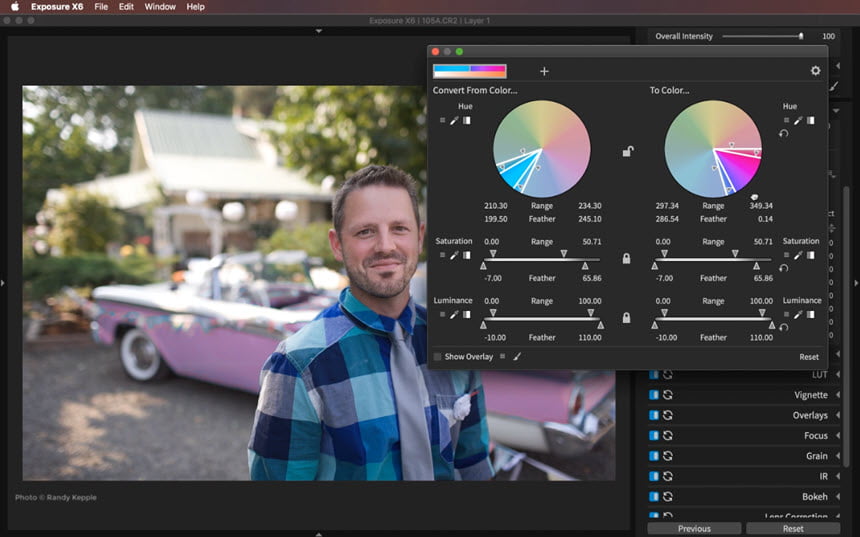This screenshot has height=537, width=860.
Task: Pick target hue with the To Color eyedropper
Action: (x=798, y=121)
